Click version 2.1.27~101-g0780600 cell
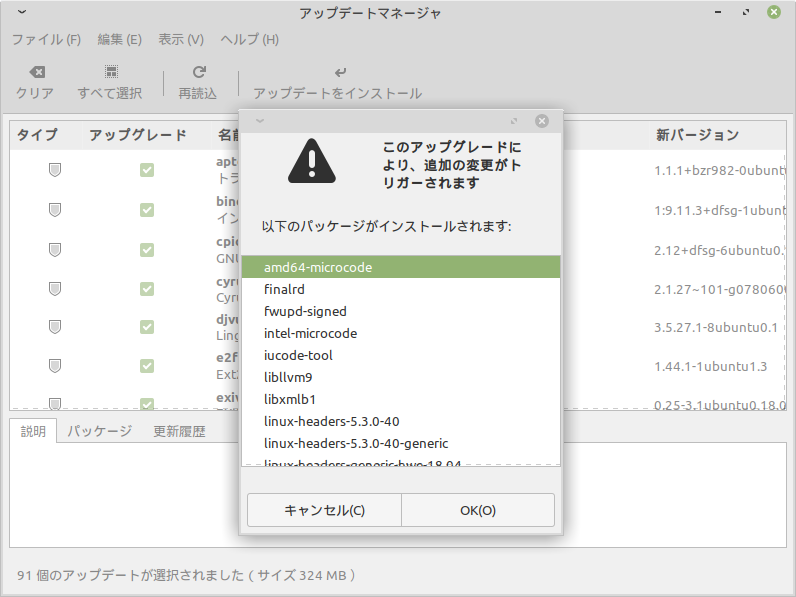Image resolution: width=796 pixels, height=597 pixels. (x=720, y=289)
